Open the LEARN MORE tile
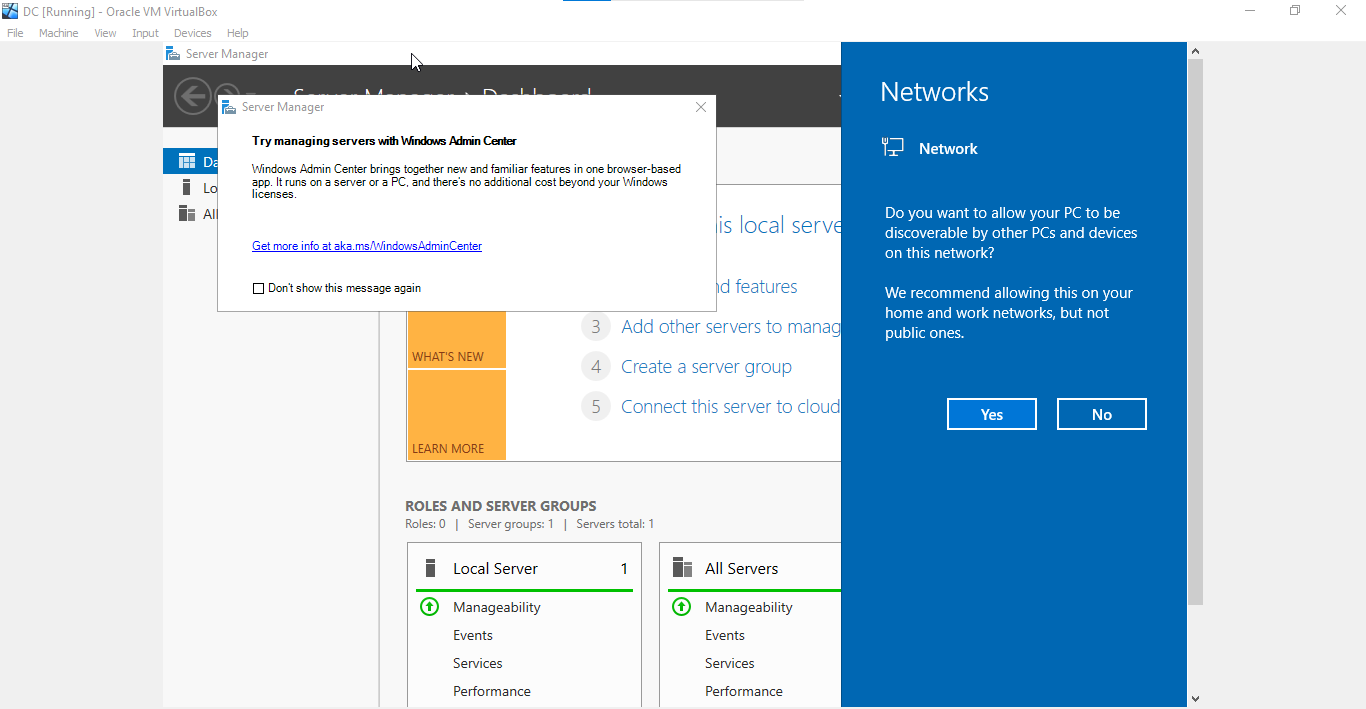Screen dimensions: 1366x709 (456, 415)
